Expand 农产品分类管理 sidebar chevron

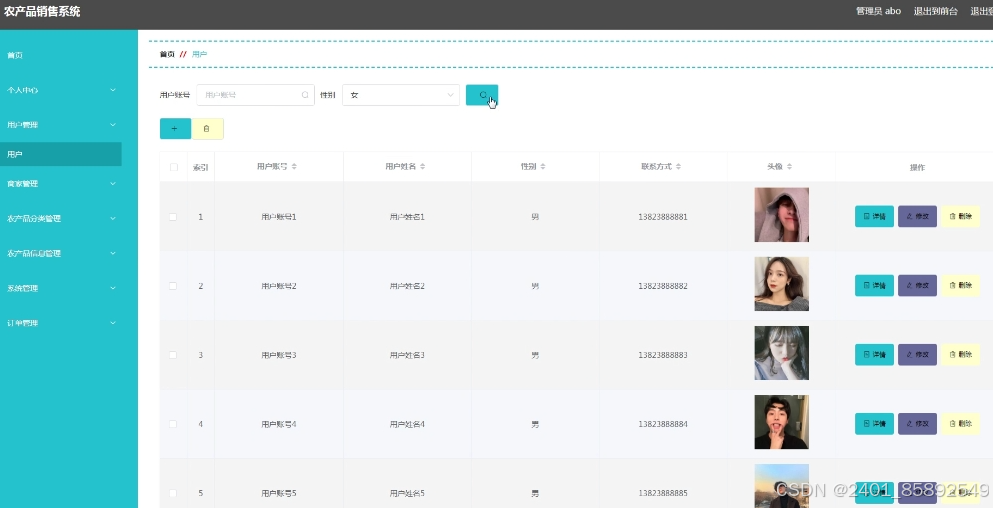click(x=113, y=219)
